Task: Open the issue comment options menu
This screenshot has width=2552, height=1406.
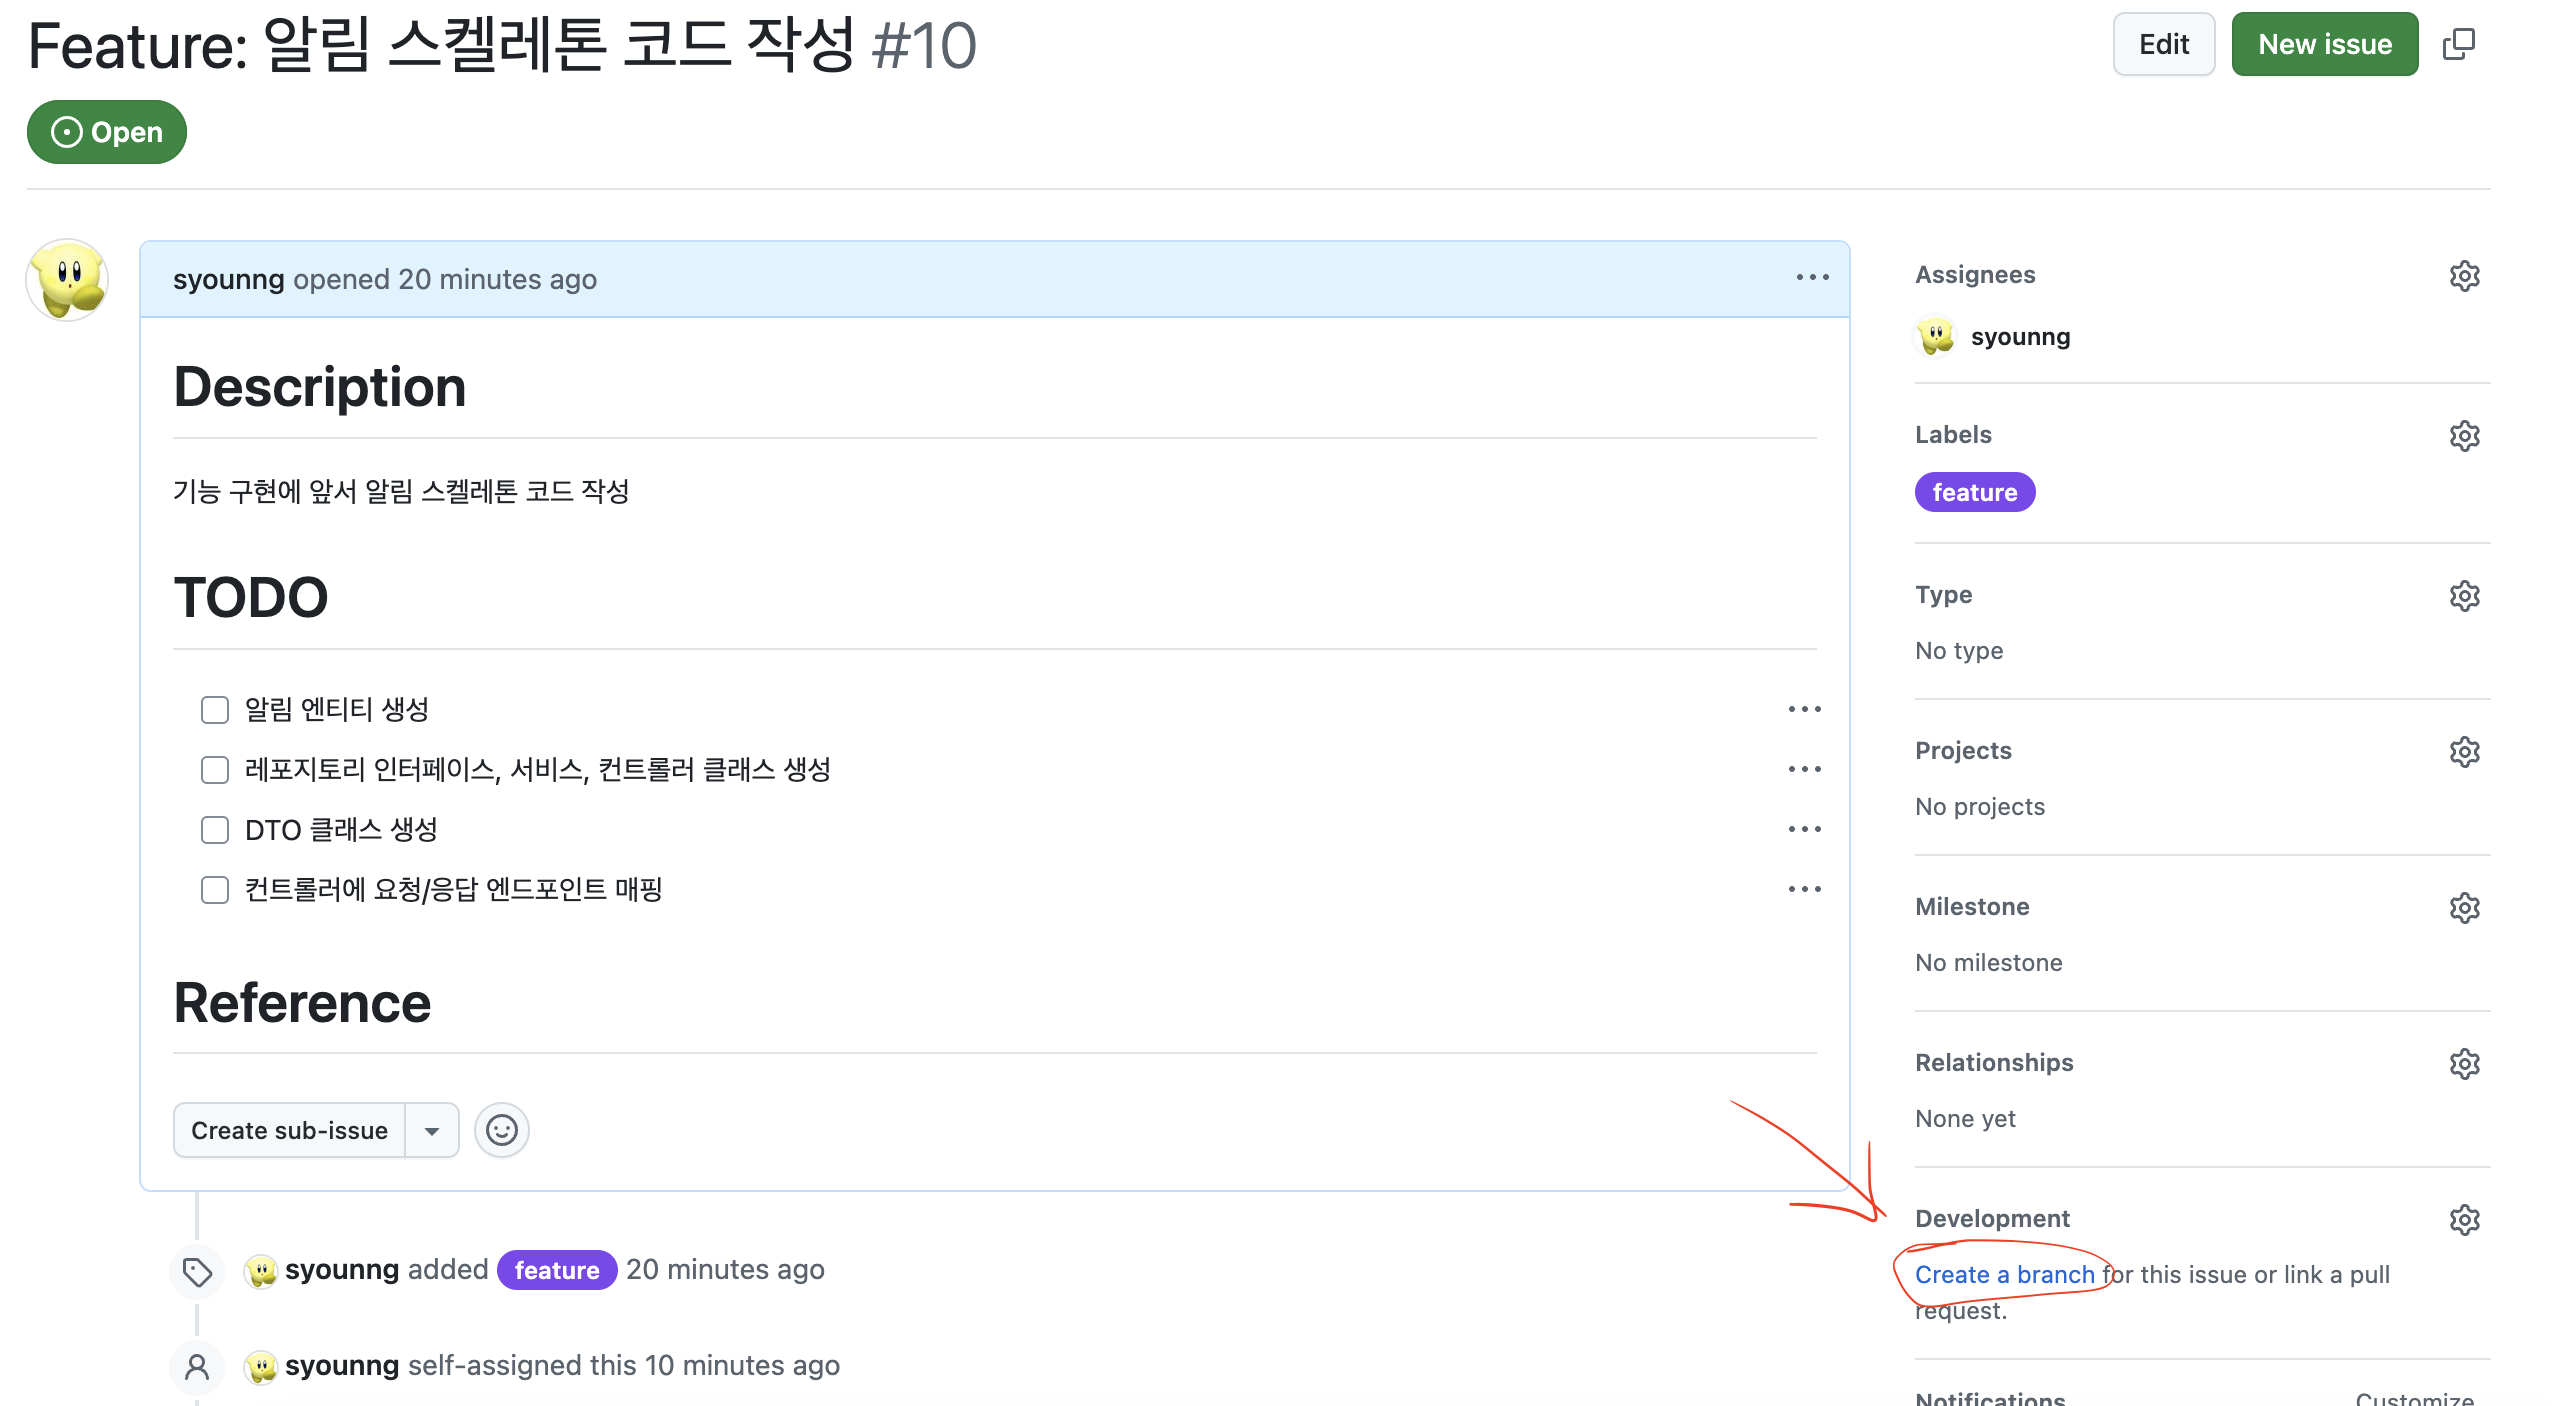Action: click(x=1812, y=278)
